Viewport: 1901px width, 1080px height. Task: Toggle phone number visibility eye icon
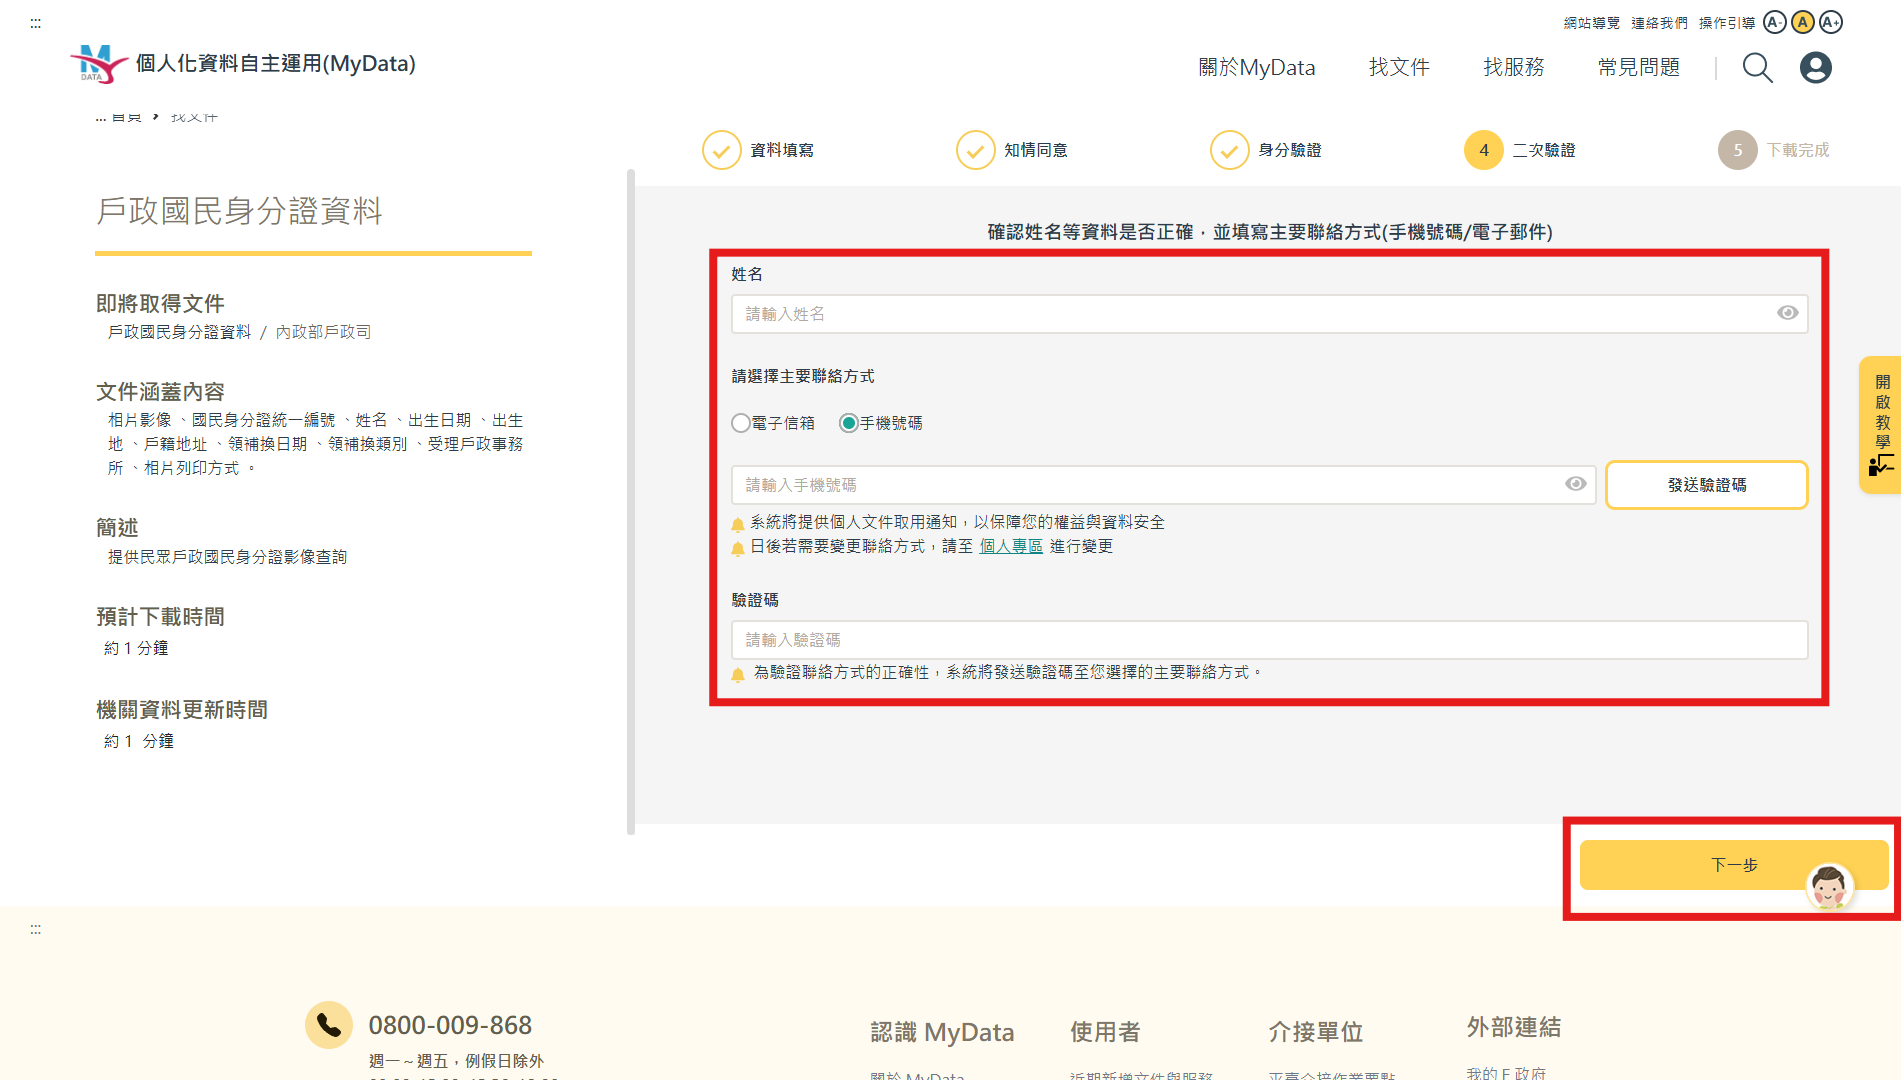point(1575,484)
